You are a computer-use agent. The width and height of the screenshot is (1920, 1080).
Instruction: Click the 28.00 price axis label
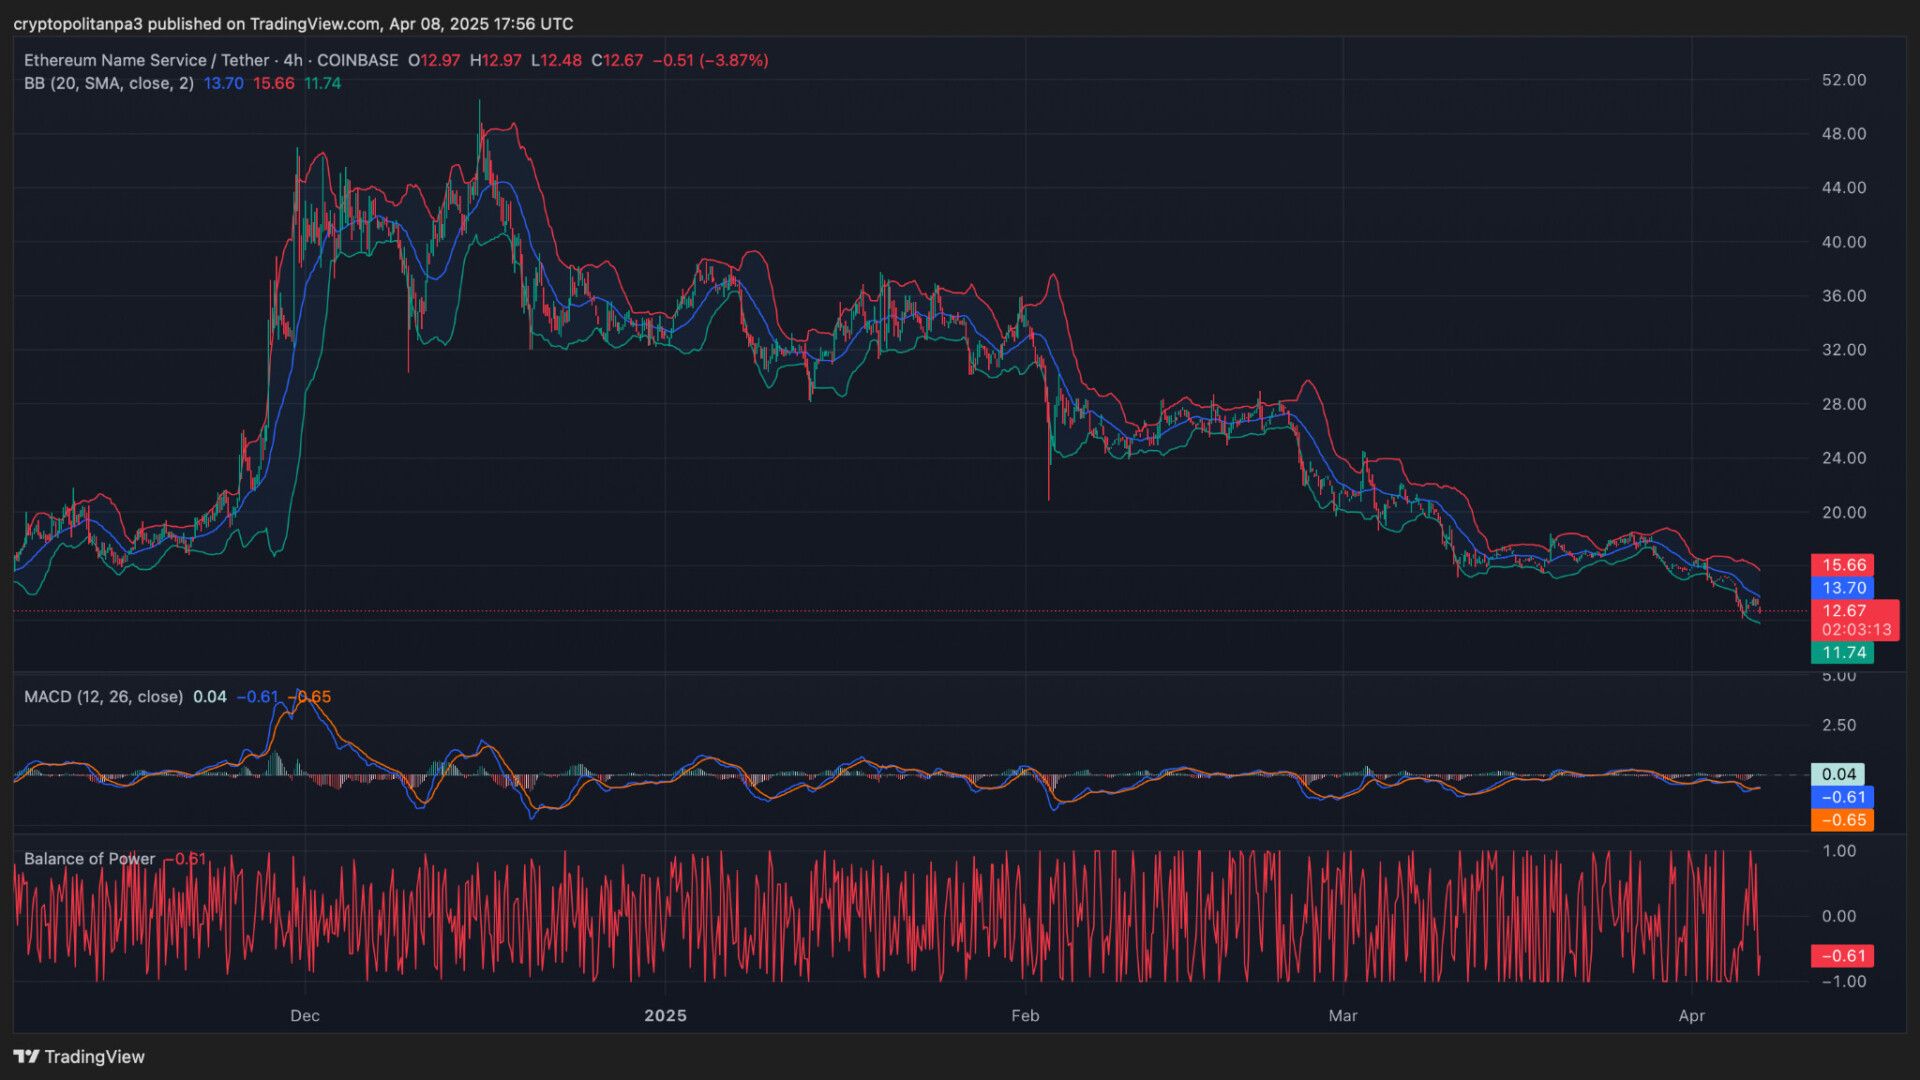click(1844, 404)
